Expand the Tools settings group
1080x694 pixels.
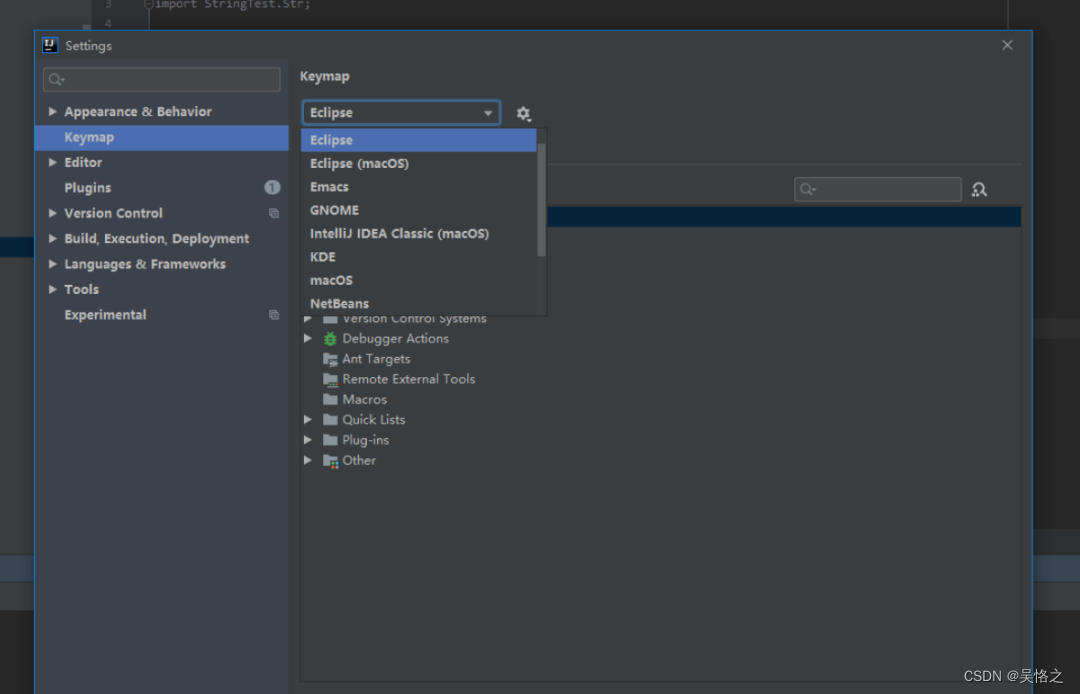point(52,289)
